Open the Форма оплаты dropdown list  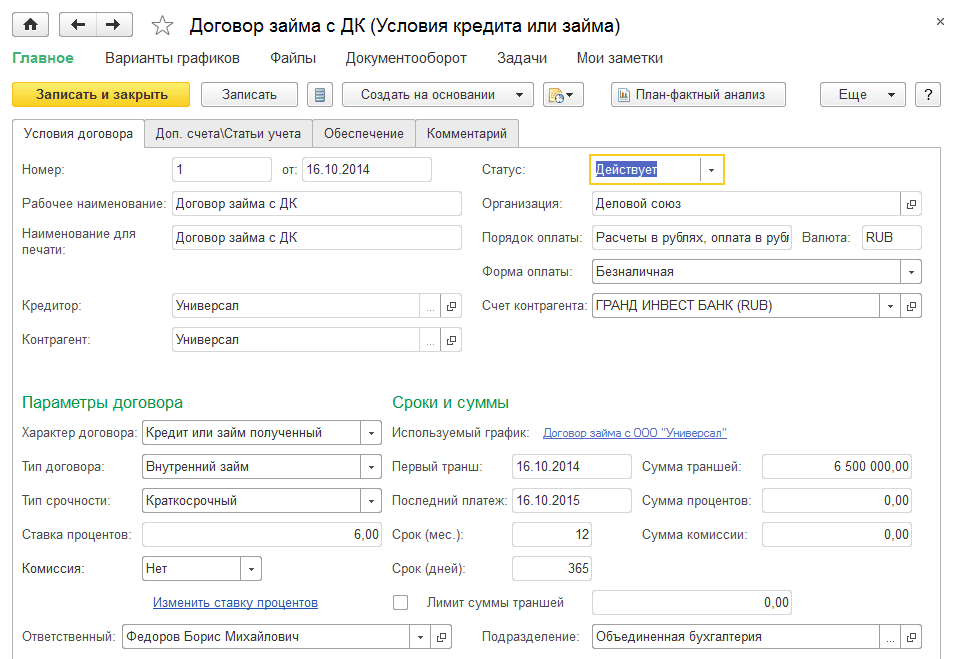point(910,272)
